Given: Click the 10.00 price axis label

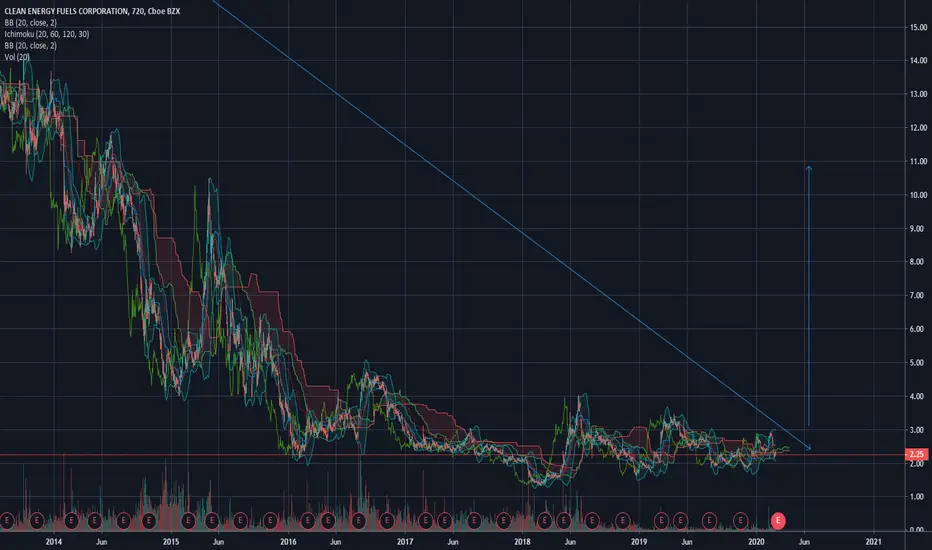Looking at the screenshot, I should click(918, 194).
